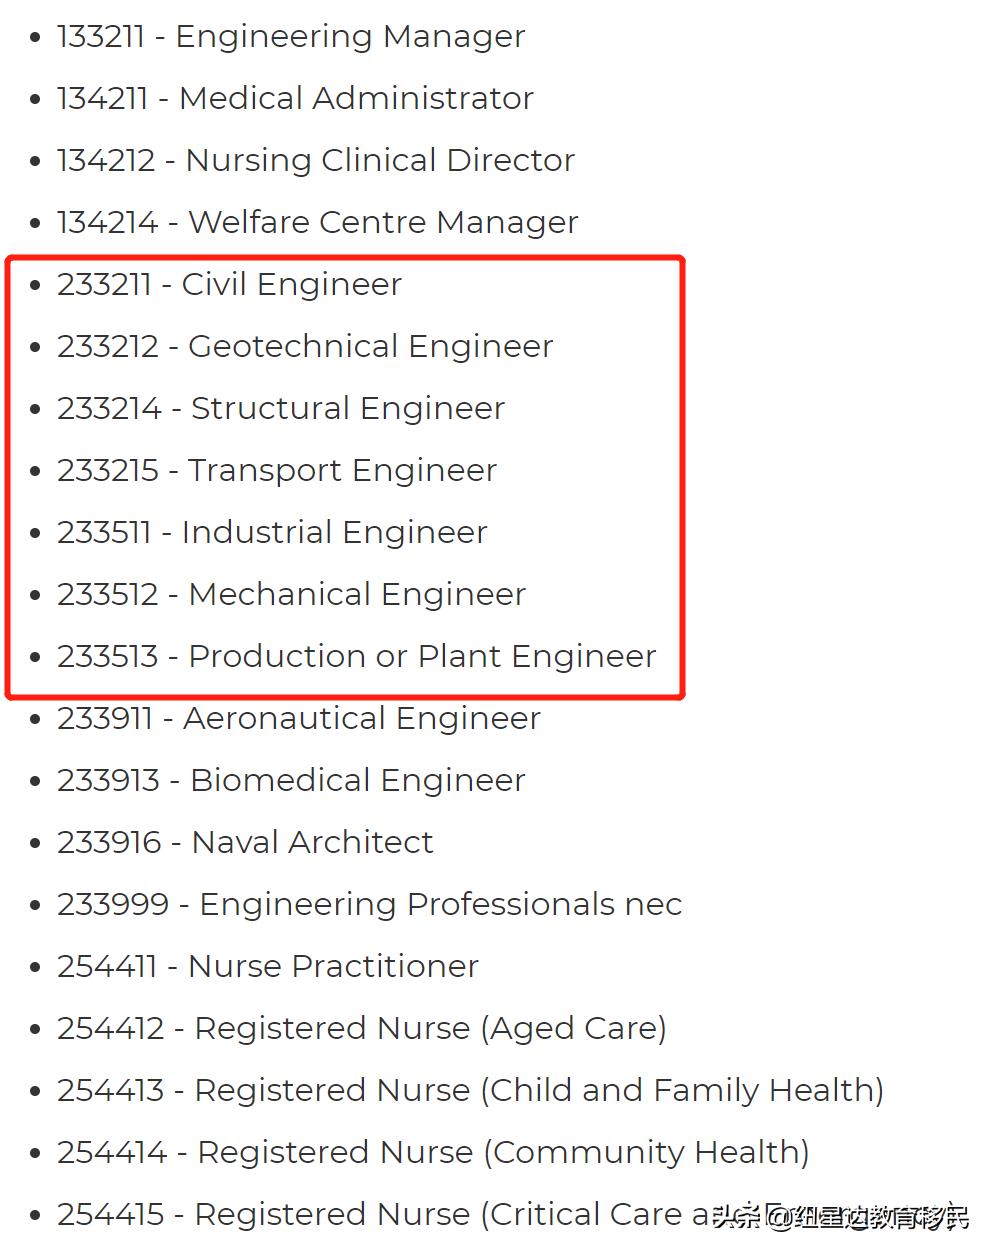Click the 133211 Engineering Manager entry

tap(290, 37)
